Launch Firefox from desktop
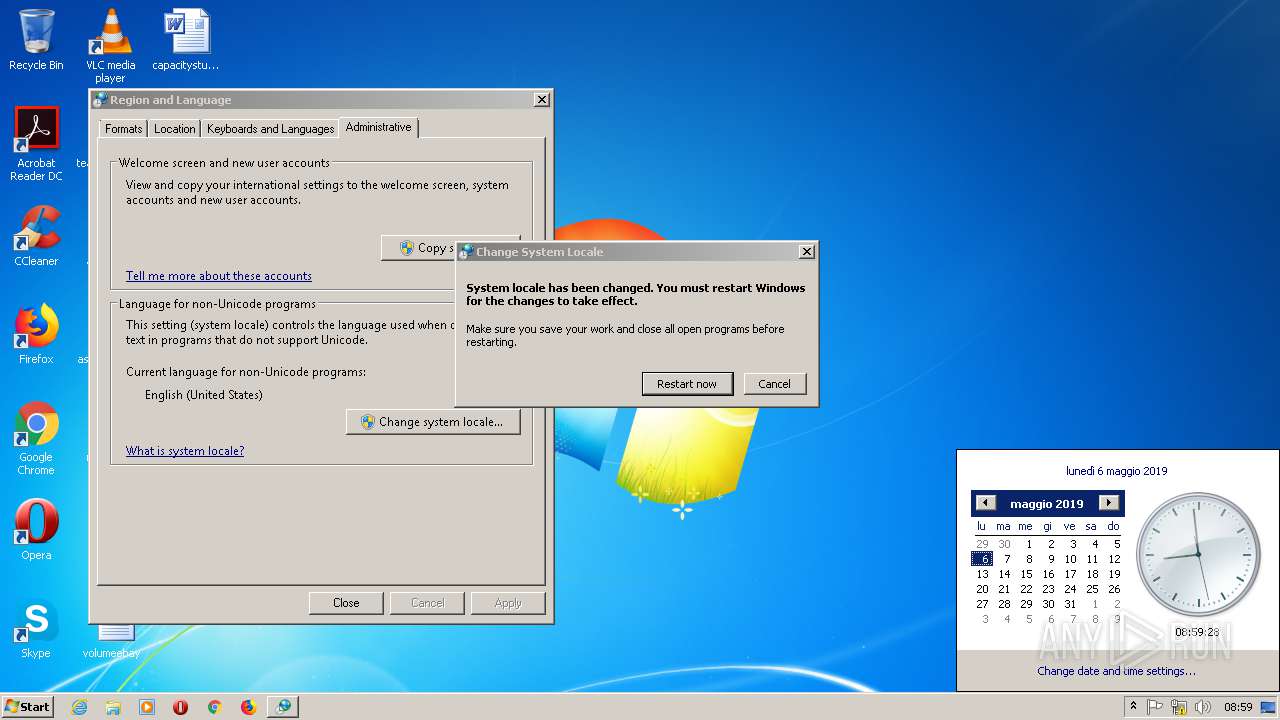Screen dimensions: 1280x720 coord(36,335)
